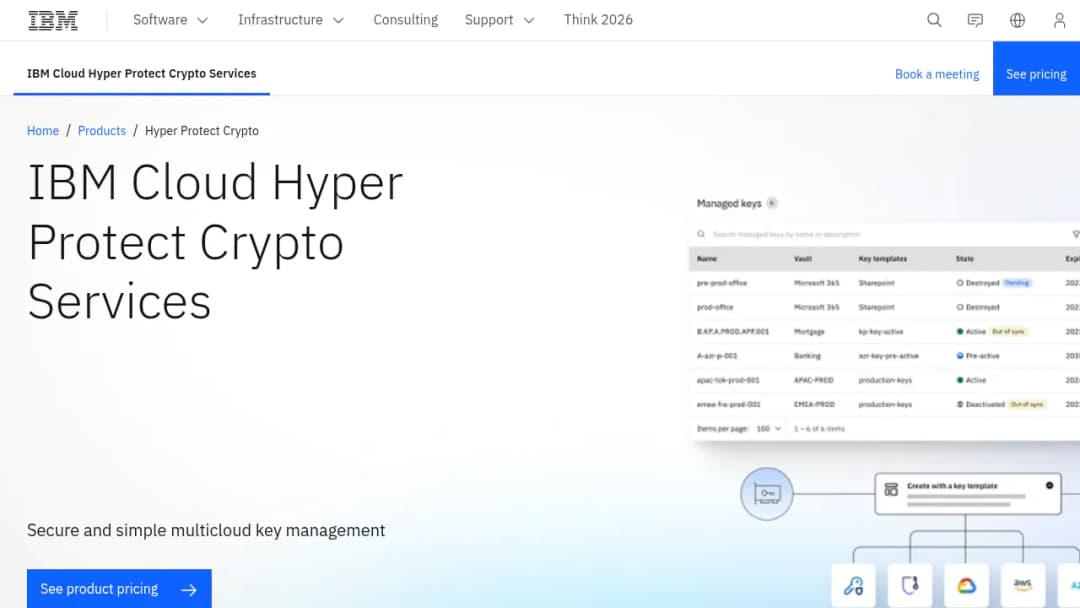Open the Consulting menu item
Image resolution: width=1080 pixels, height=608 pixels.
click(406, 20)
